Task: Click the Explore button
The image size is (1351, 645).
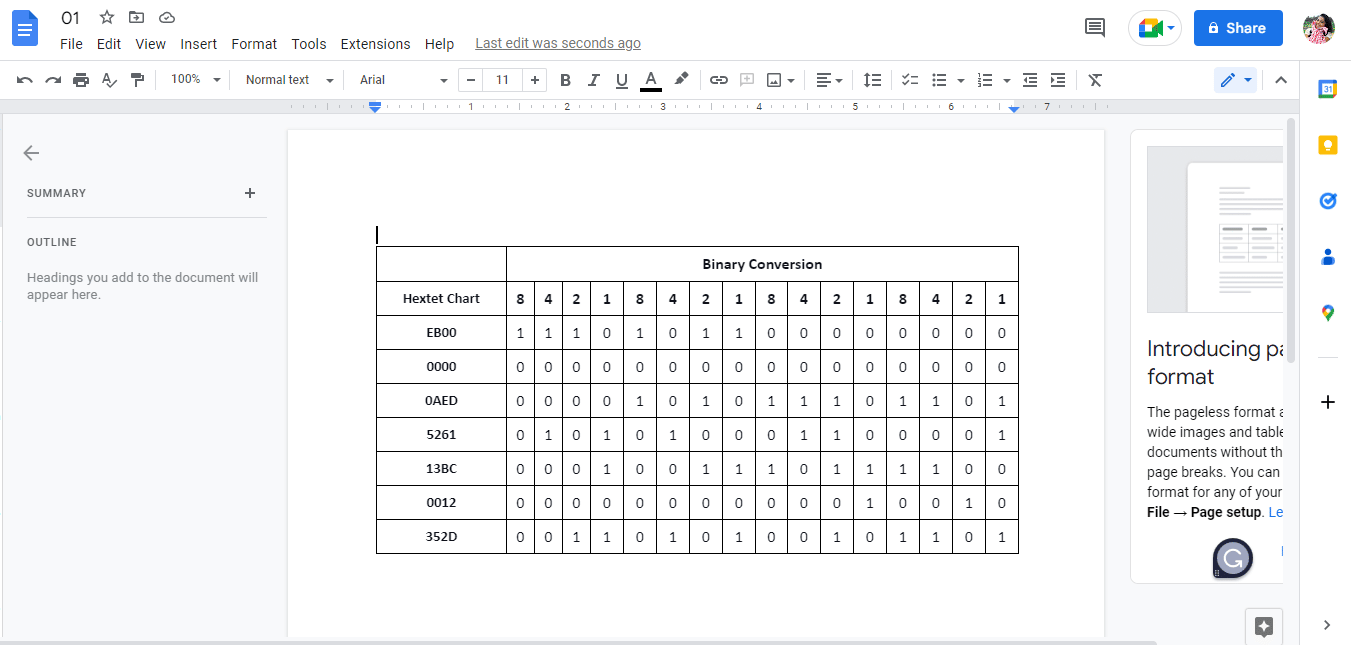Action: tap(1264, 627)
